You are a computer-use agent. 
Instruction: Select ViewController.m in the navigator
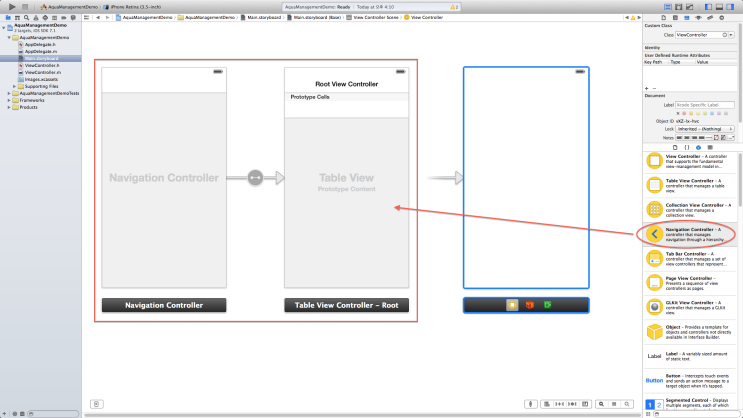(x=42, y=73)
